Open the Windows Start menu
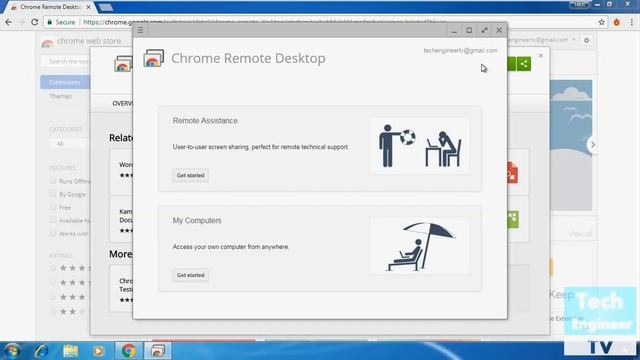This screenshot has height=360, width=640. coord(12,351)
